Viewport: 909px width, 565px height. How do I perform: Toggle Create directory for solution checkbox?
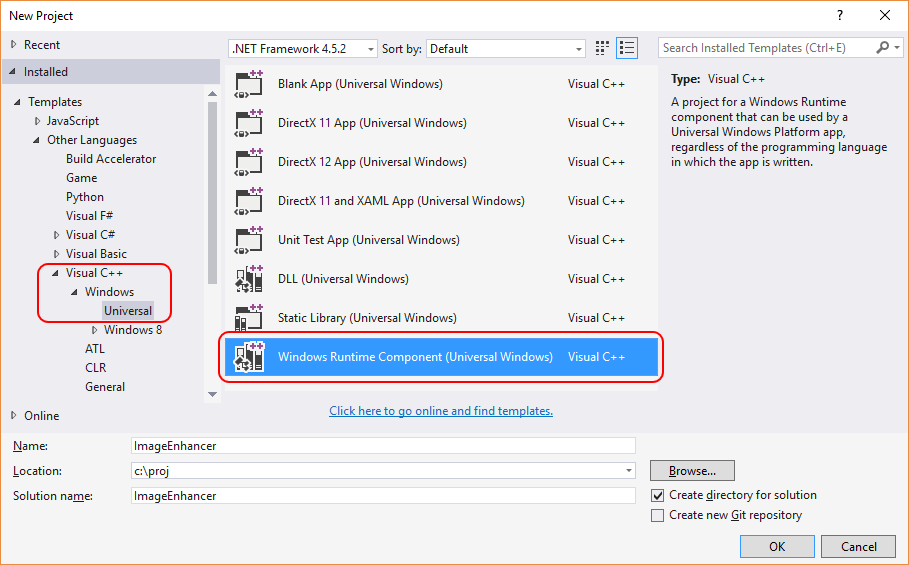(657, 495)
